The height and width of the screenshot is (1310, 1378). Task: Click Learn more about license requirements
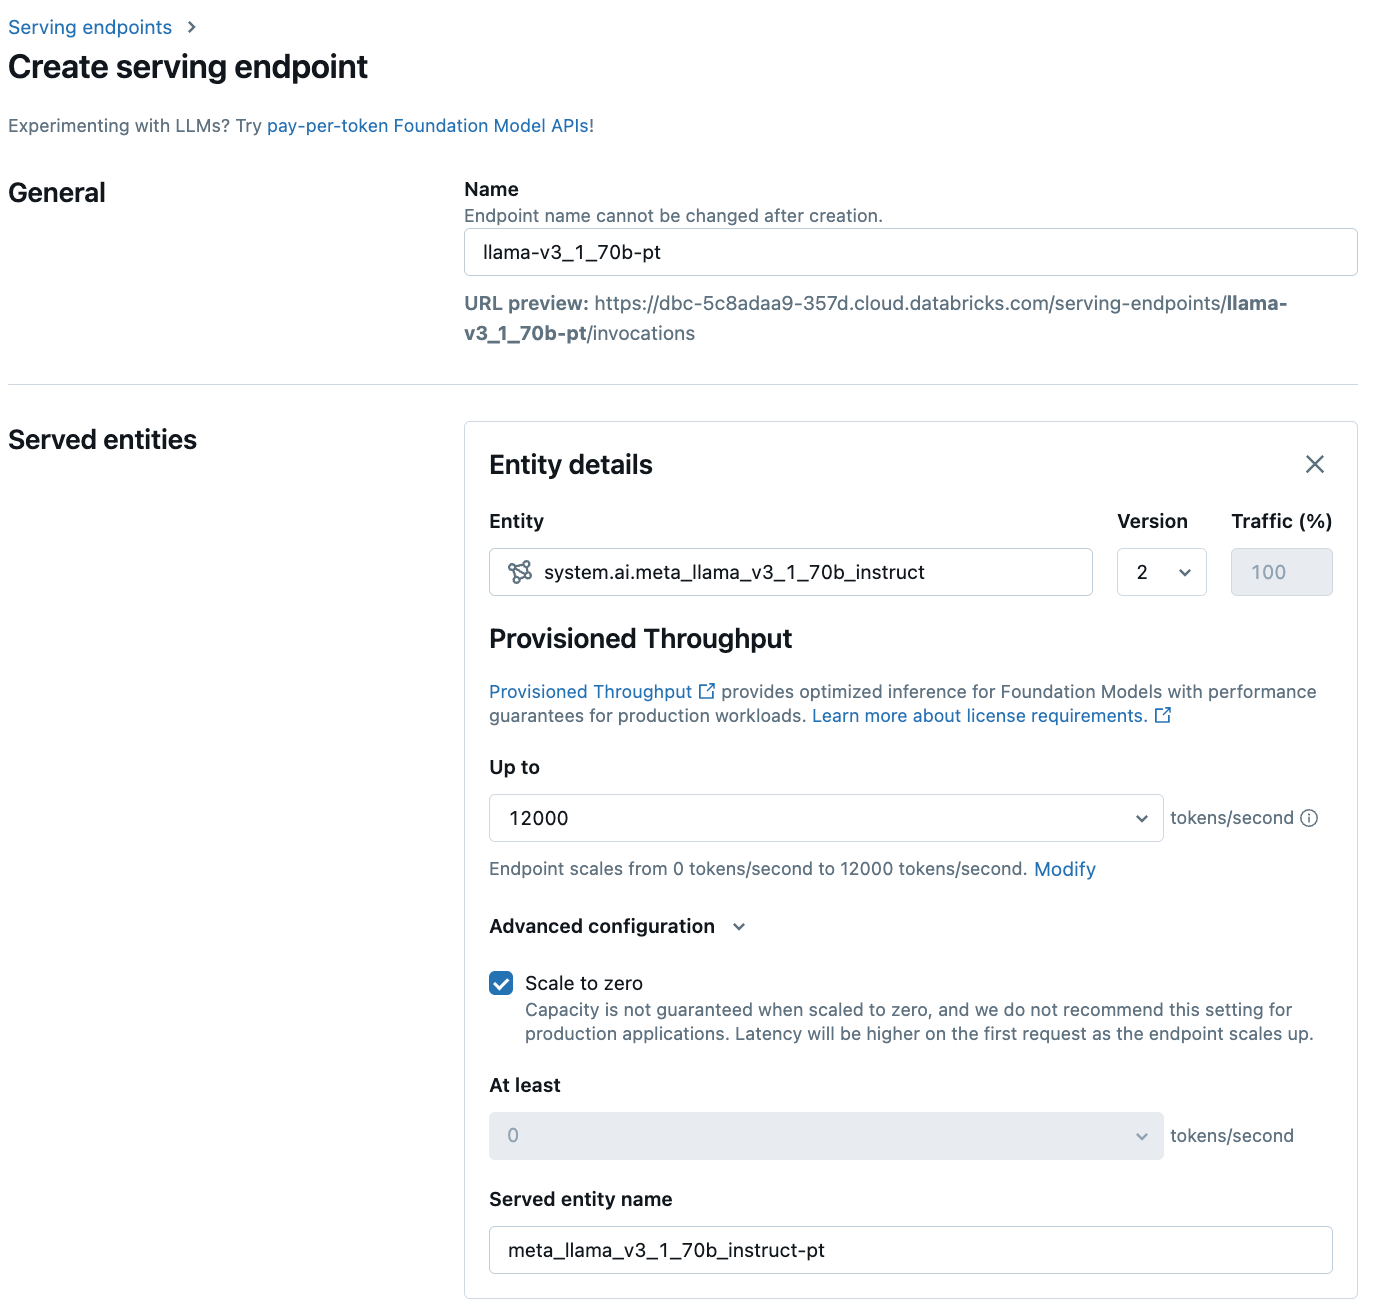pos(979,716)
